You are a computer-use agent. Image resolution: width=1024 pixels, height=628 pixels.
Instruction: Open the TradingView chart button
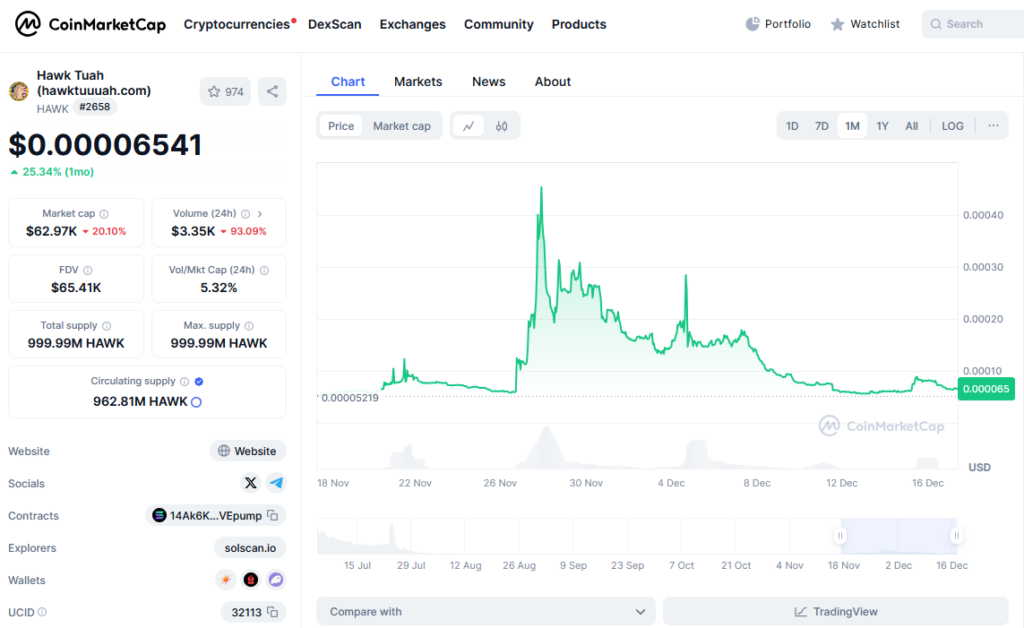(x=836, y=612)
